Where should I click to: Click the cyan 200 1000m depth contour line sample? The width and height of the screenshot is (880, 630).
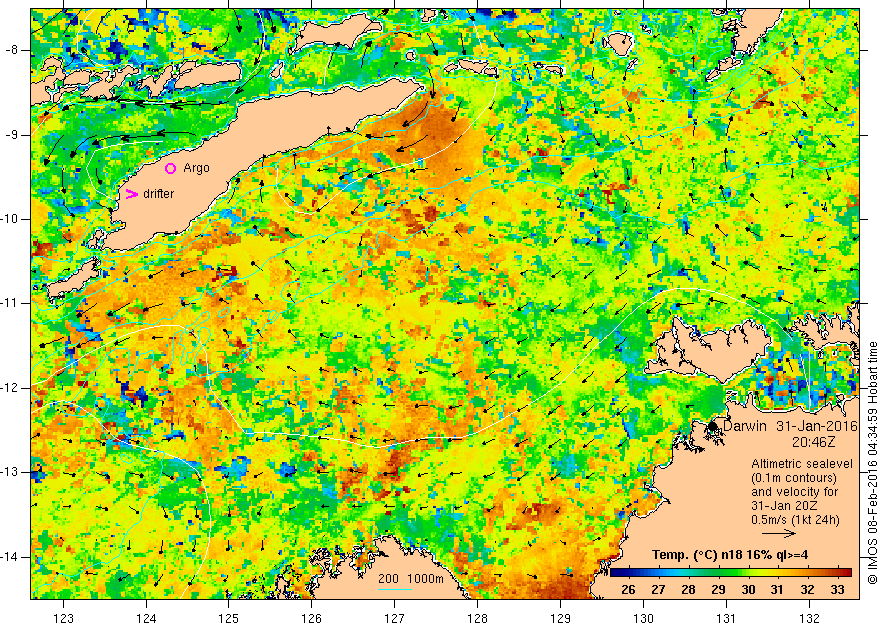click(x=395, y=589)
